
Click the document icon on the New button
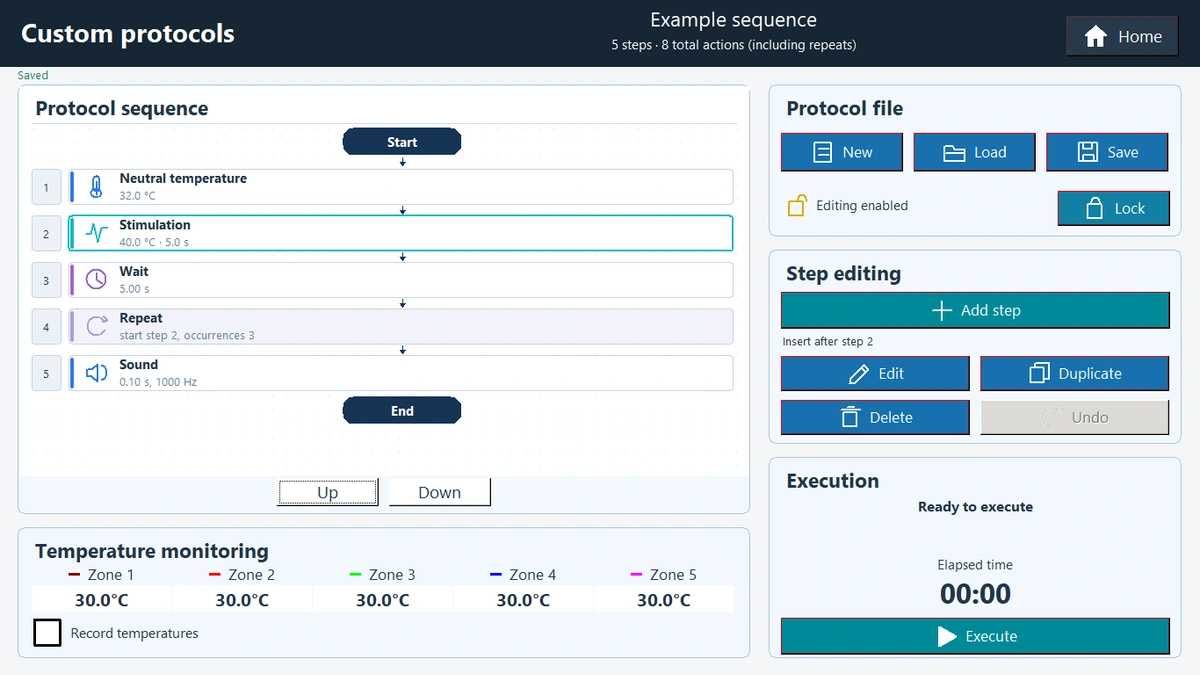tap(823, 152)
